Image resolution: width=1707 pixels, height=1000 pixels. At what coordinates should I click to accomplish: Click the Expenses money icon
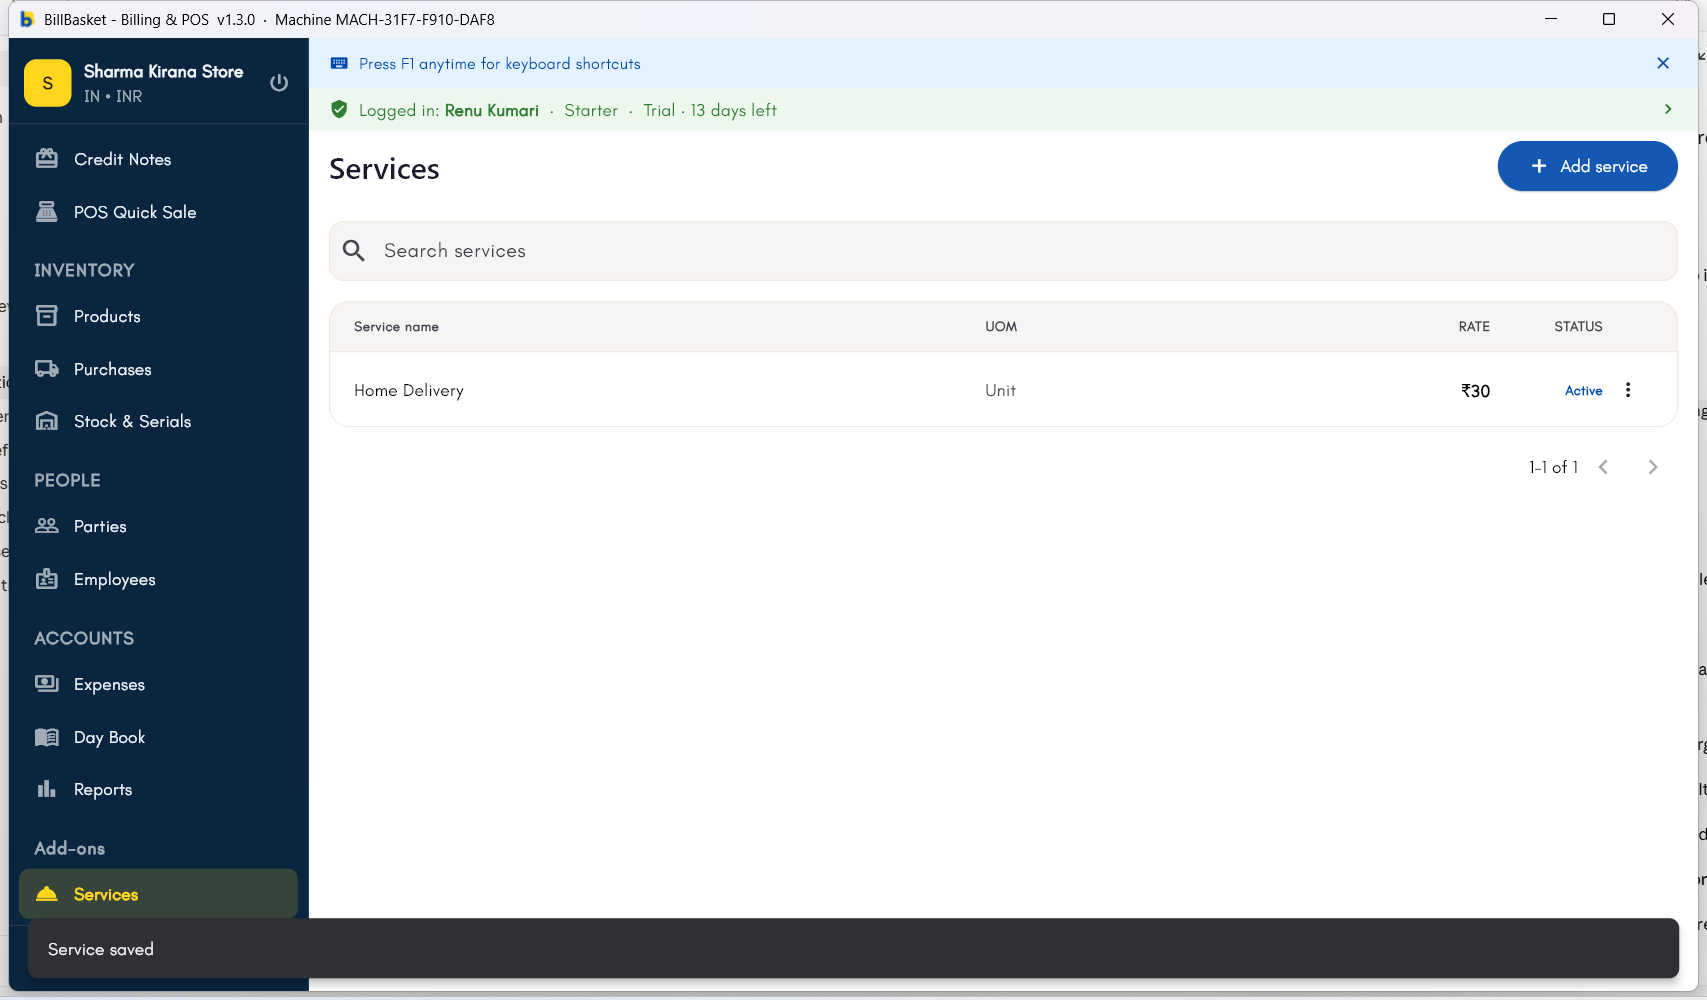(47, 683)
